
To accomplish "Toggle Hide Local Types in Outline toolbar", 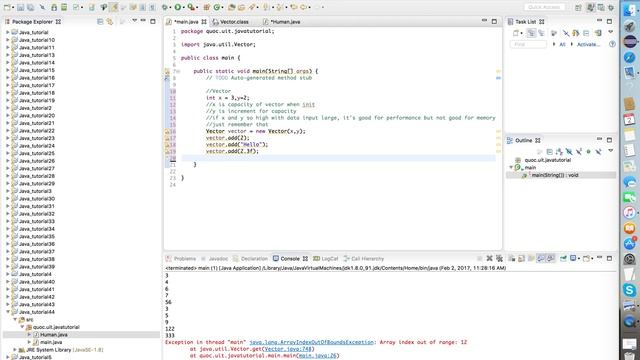I will 598,152.
